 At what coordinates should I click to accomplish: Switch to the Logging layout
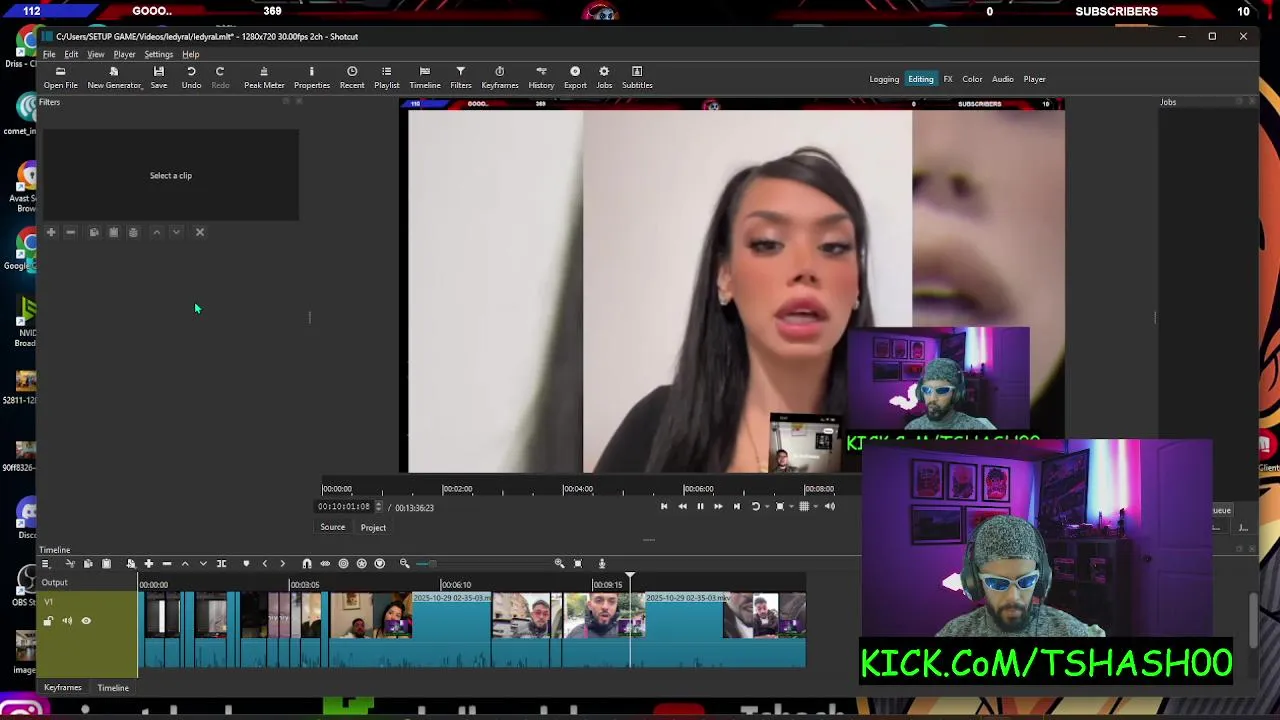pos(884,79)
